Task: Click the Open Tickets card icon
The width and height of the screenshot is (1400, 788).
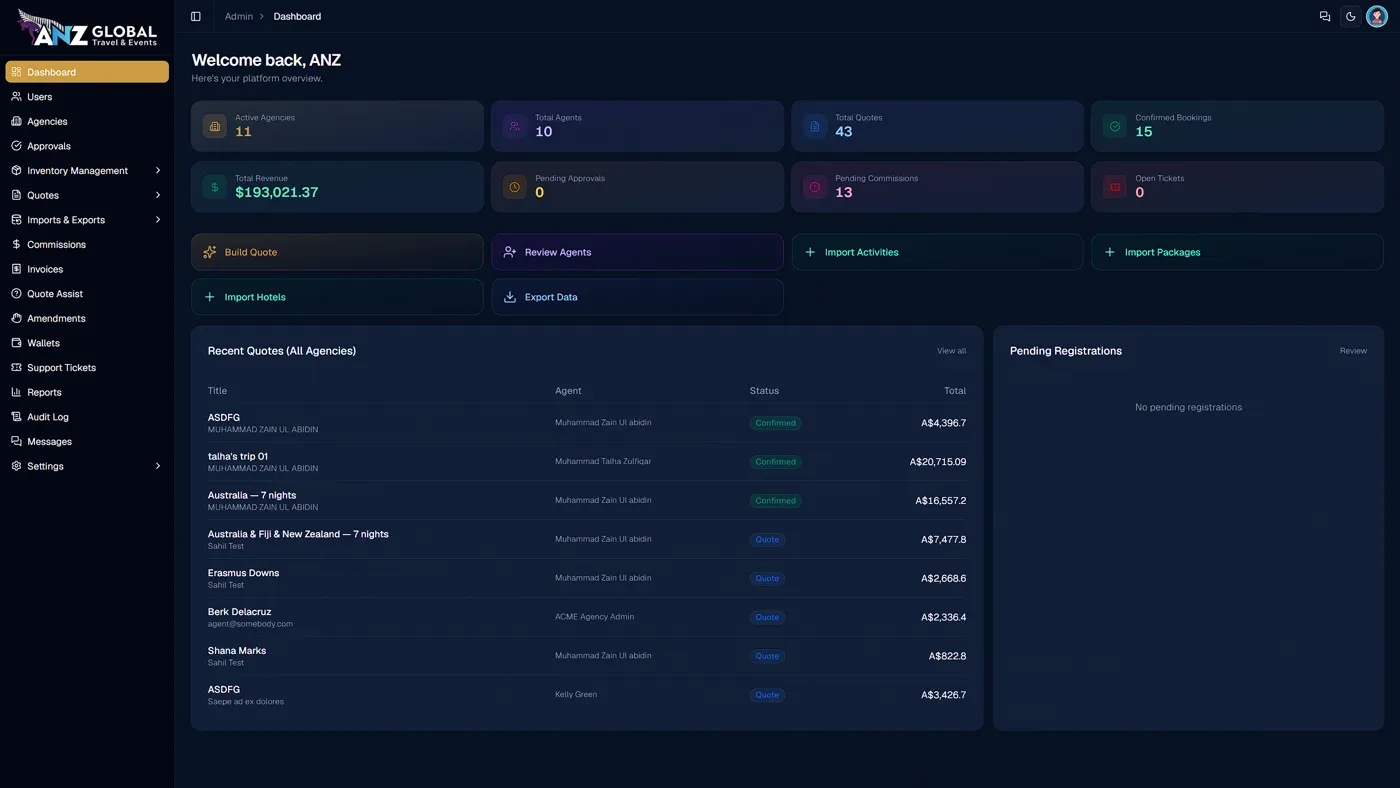Action: click(x=1114, y=187)
